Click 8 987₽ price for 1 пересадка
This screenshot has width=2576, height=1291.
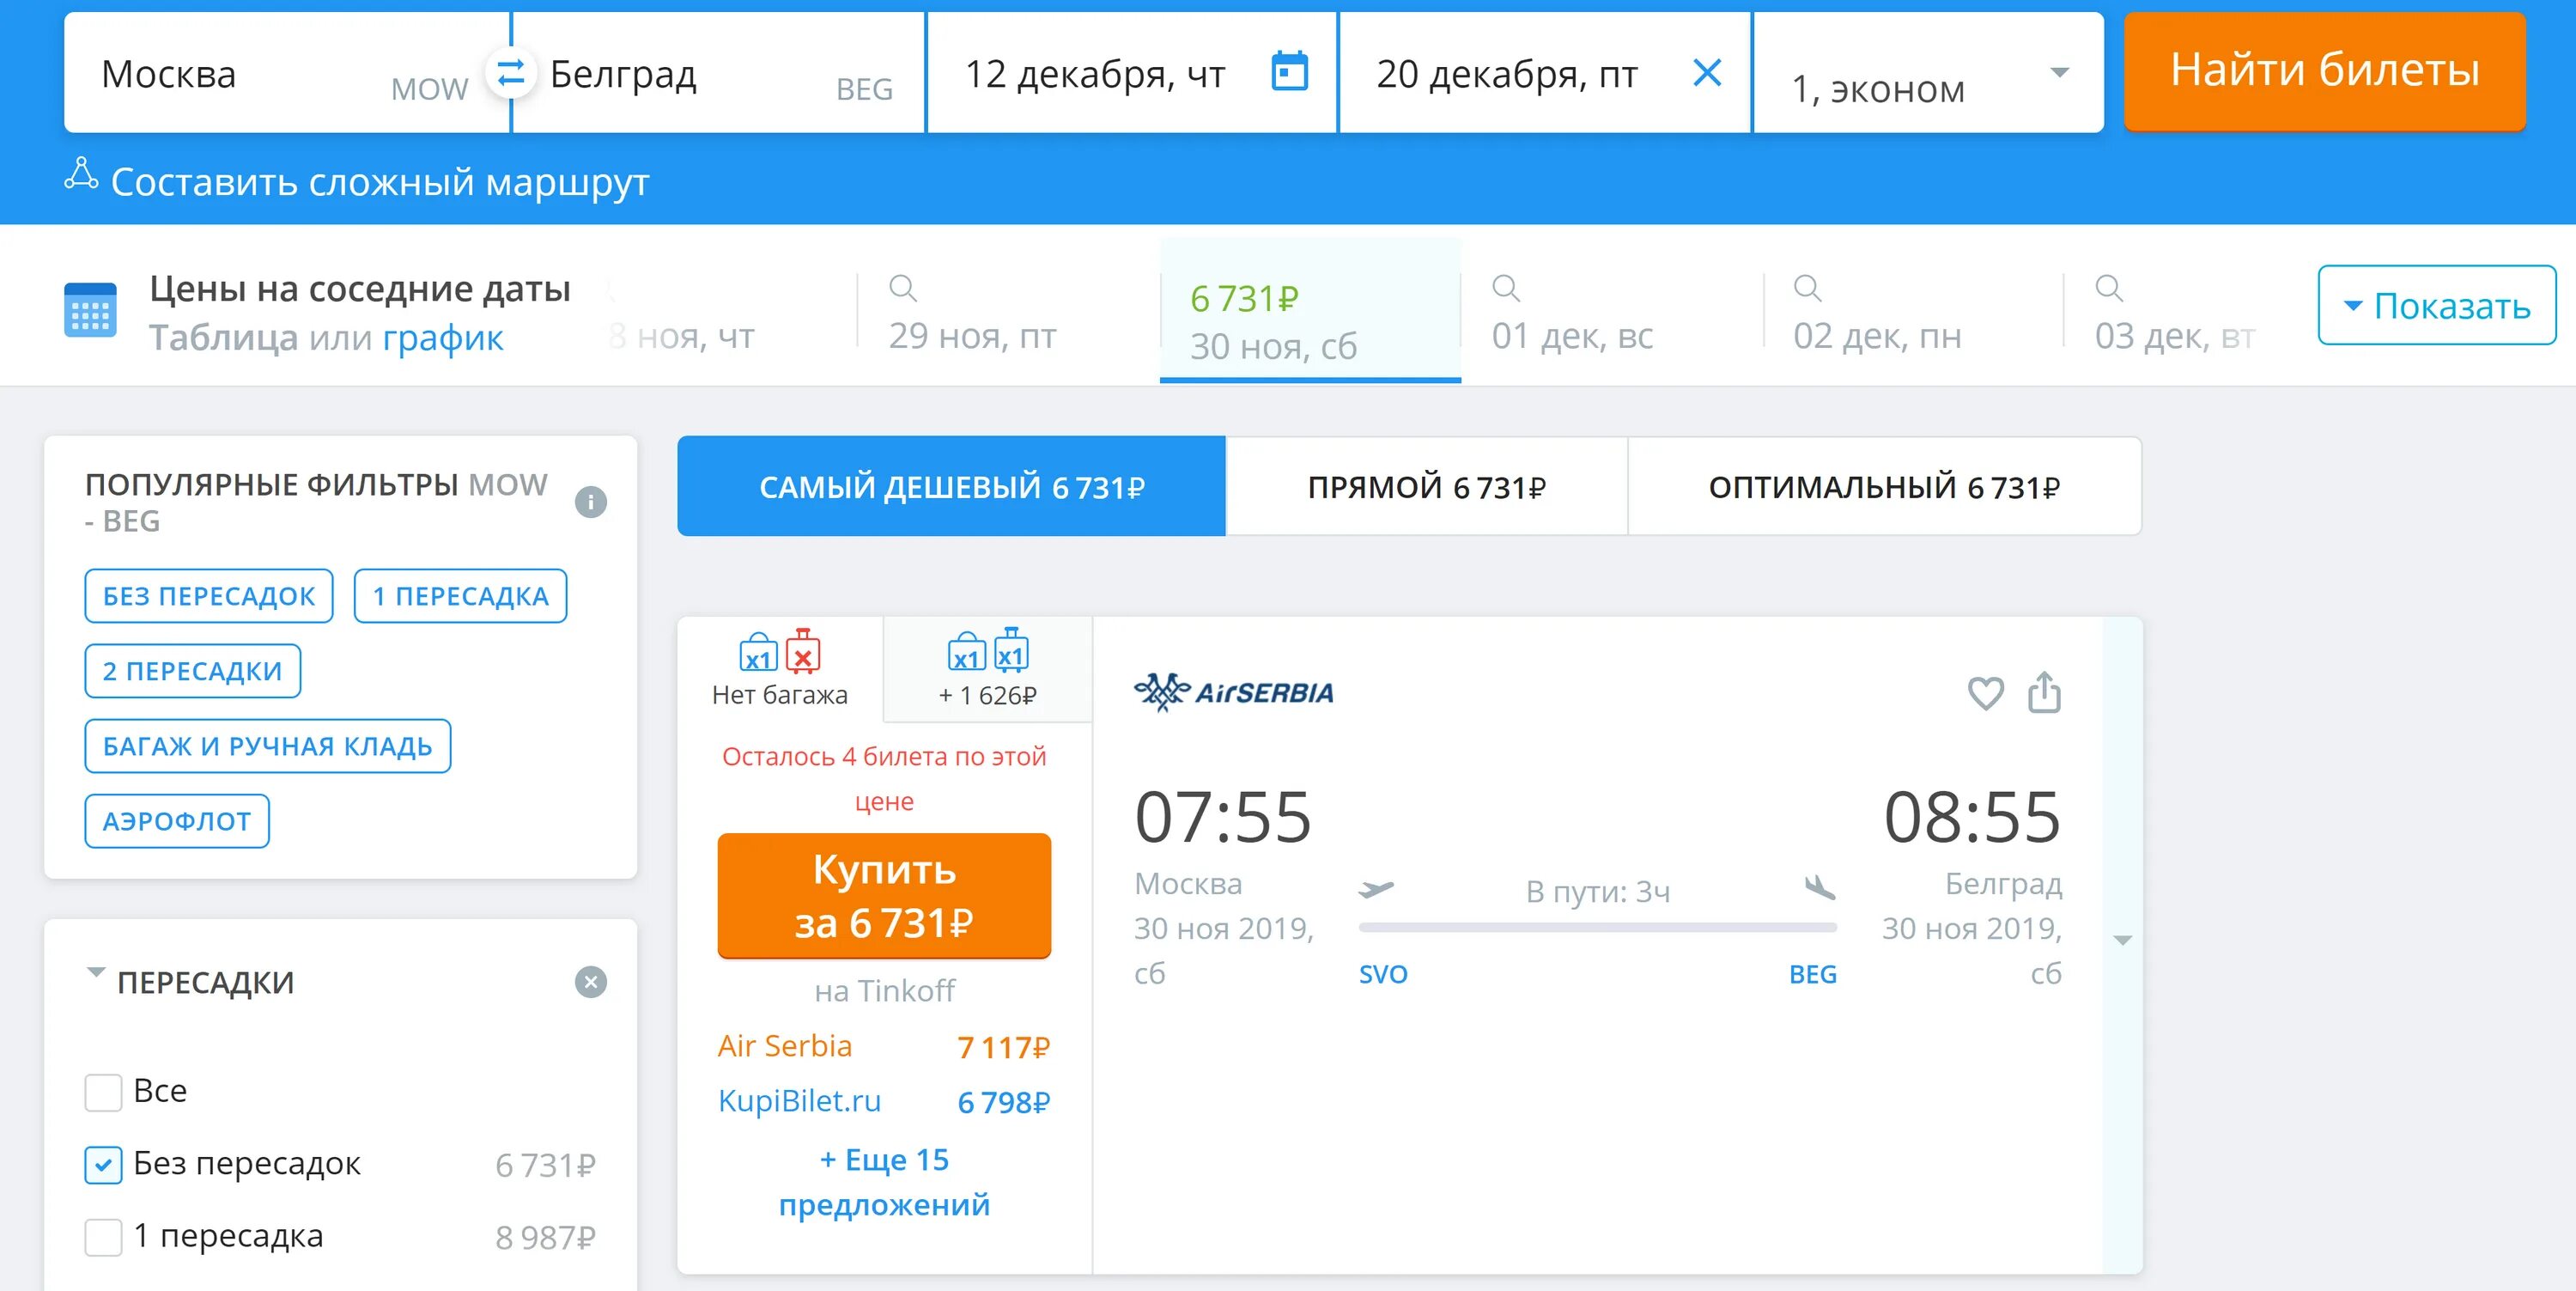point(545,1238)
